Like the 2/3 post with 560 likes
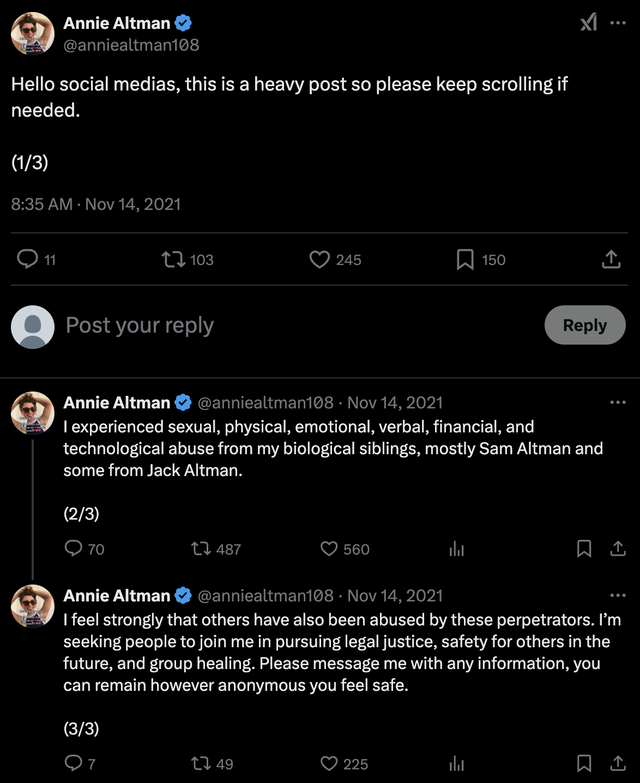Image resolution: width=640 pixels, height=783 pixels. tap(329, 548)
